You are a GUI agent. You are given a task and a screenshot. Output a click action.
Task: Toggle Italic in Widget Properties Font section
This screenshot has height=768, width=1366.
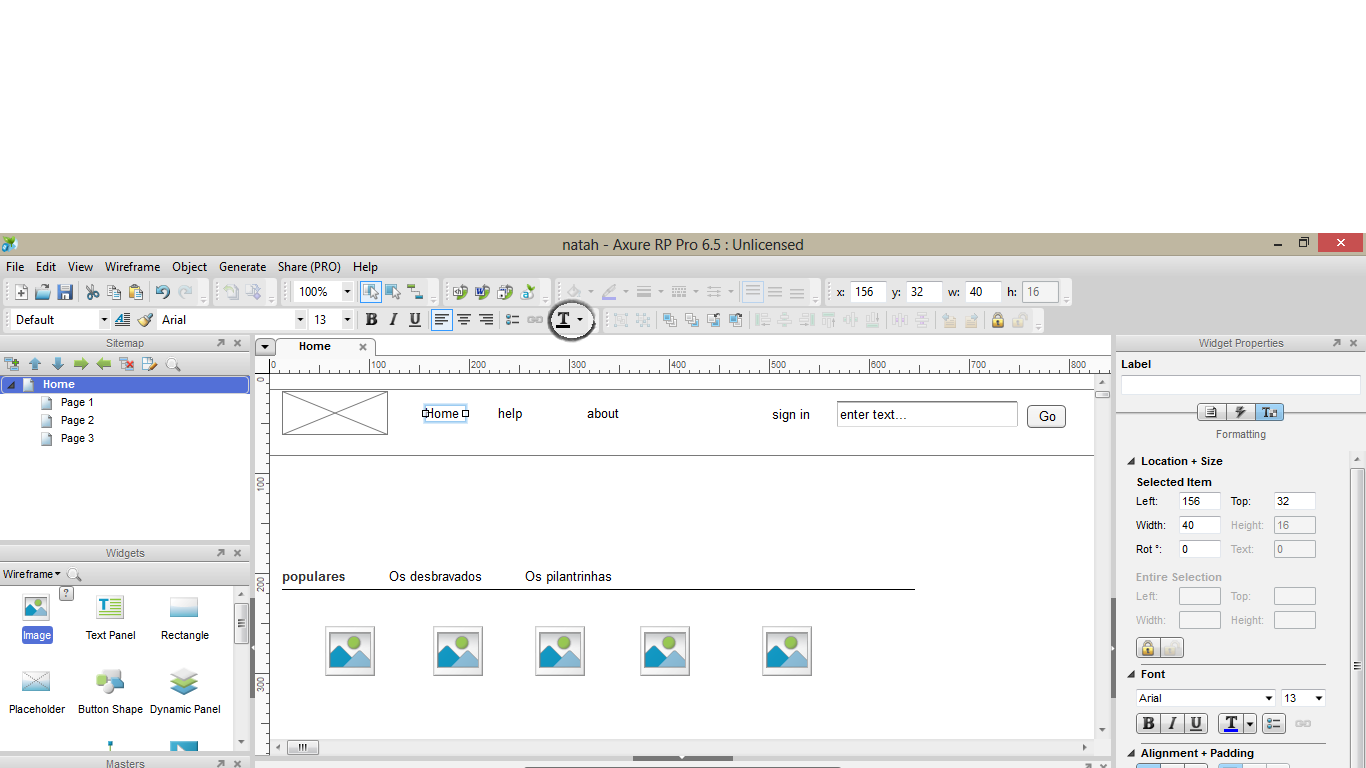click(1171, 723)
